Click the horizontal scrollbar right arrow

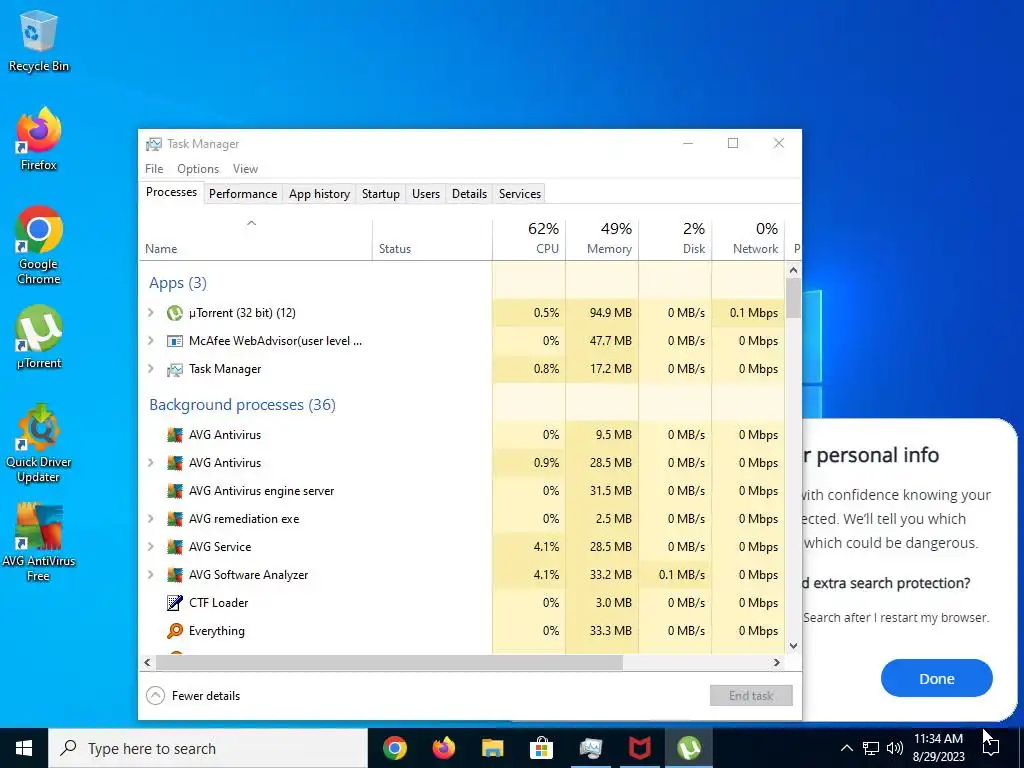776,662
